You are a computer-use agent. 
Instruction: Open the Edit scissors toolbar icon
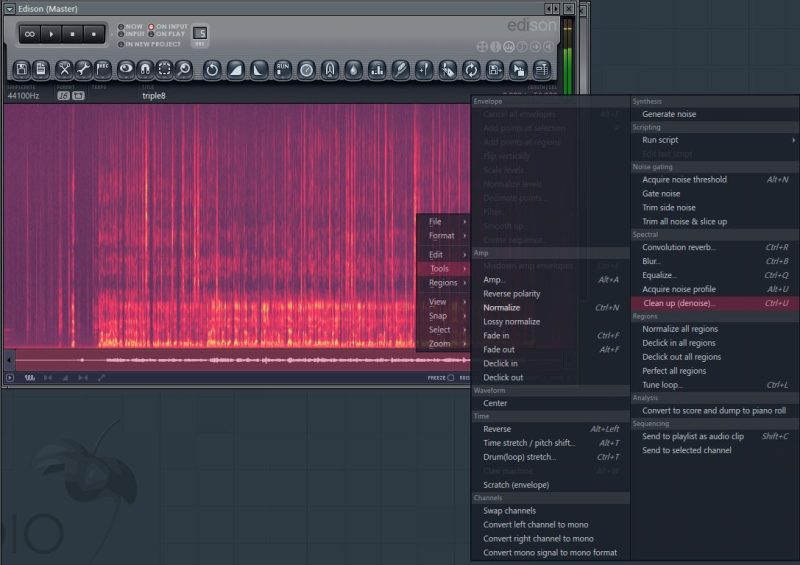tap(64, 69)
